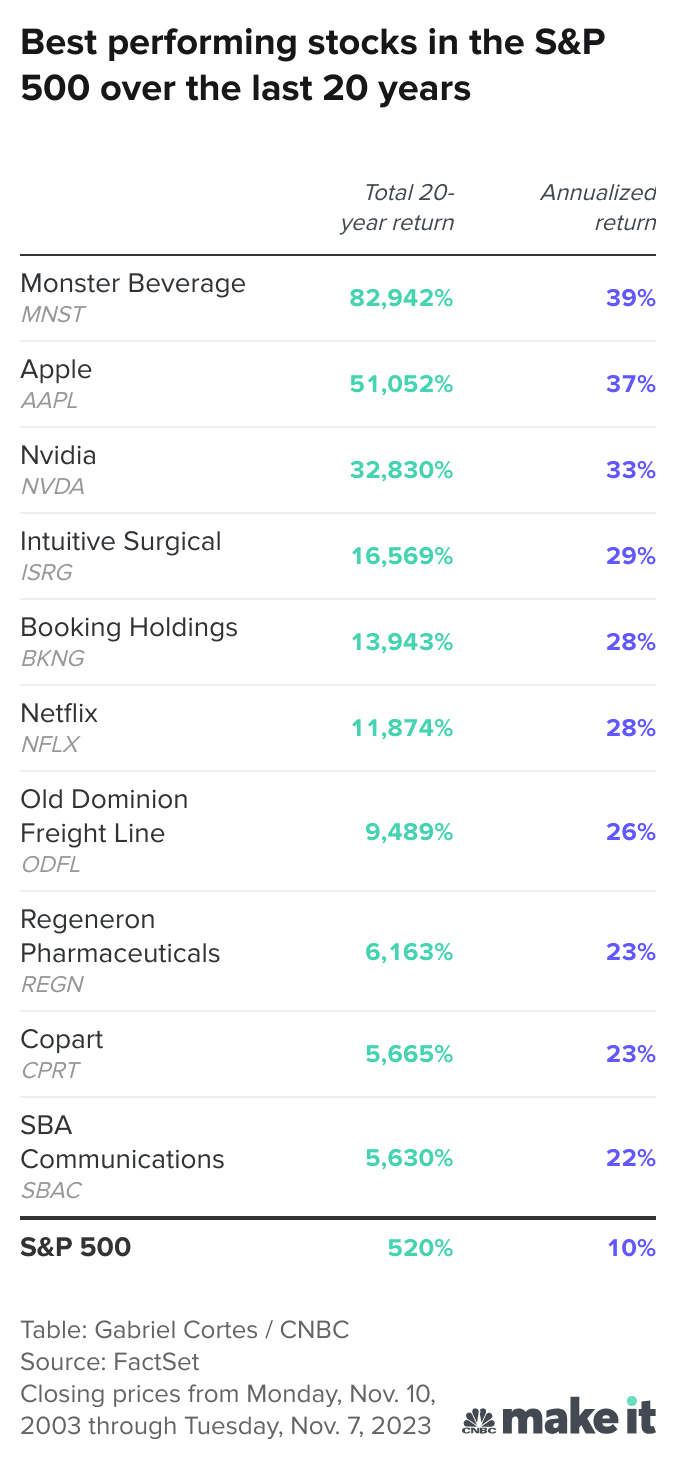Select the Copart company name
Screen dimensions: 676x1462
tap(62, 1039)
